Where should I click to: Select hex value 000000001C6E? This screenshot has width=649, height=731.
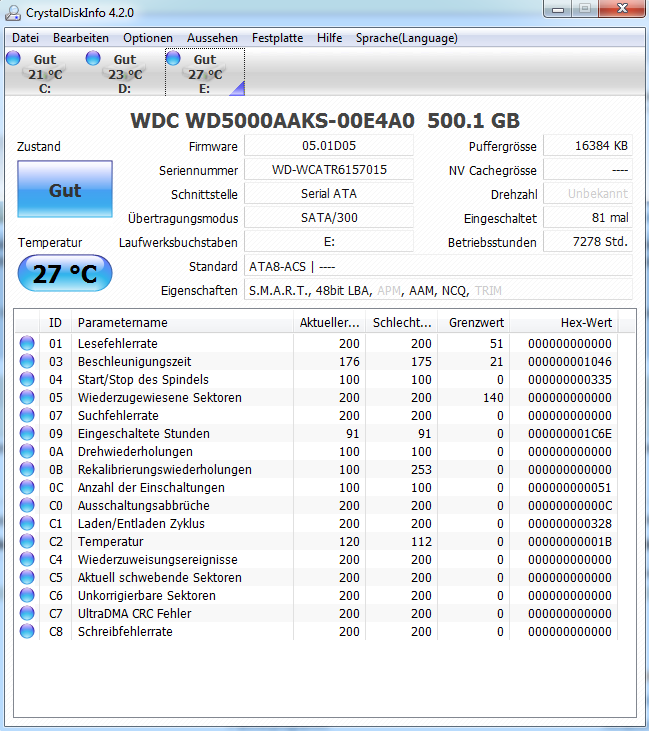[x=570, y=434]
